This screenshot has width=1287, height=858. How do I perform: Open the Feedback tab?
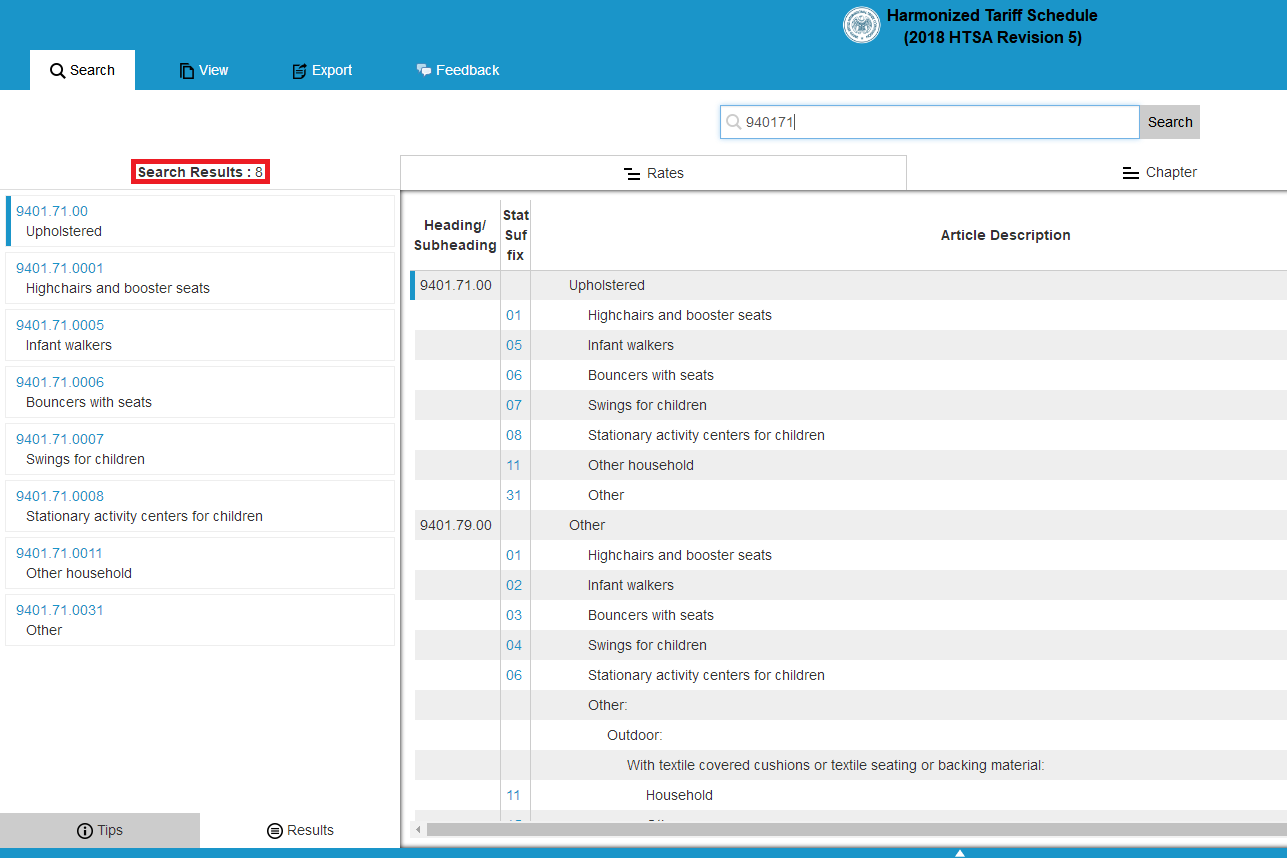click(x=458, y=70)
